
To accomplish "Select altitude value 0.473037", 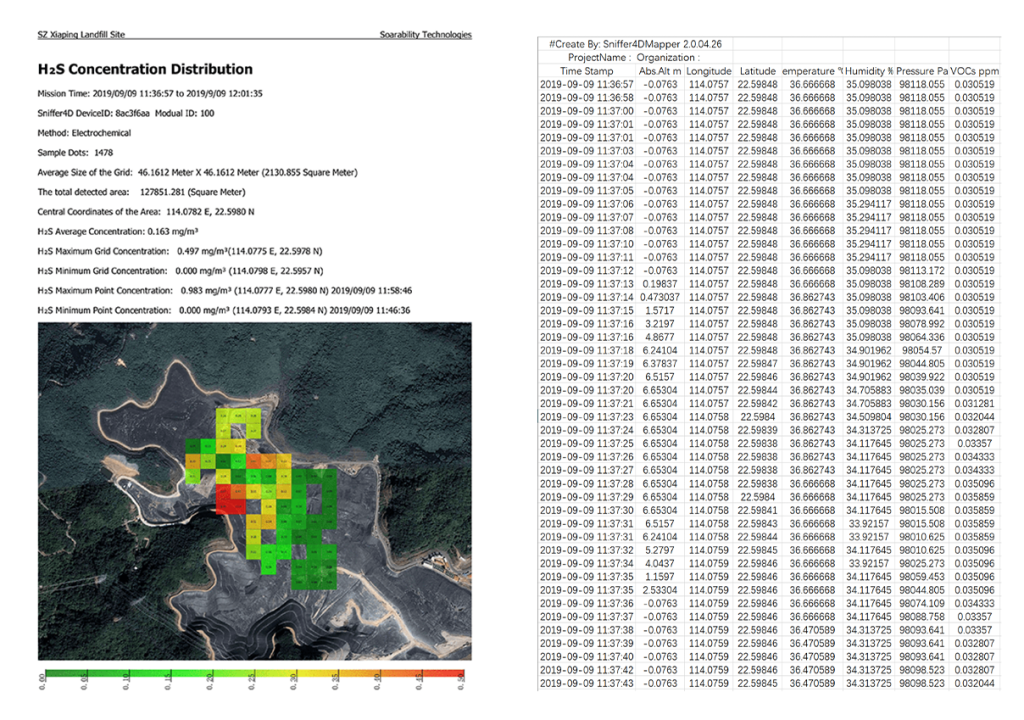I will click(660, 297).
